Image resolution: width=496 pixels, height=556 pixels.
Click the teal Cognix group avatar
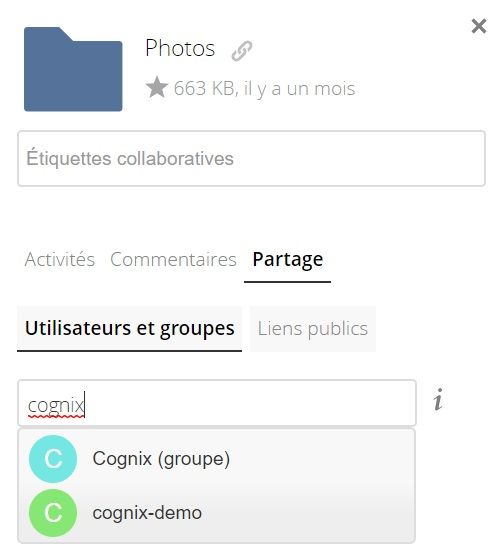[x=53, y=458]
